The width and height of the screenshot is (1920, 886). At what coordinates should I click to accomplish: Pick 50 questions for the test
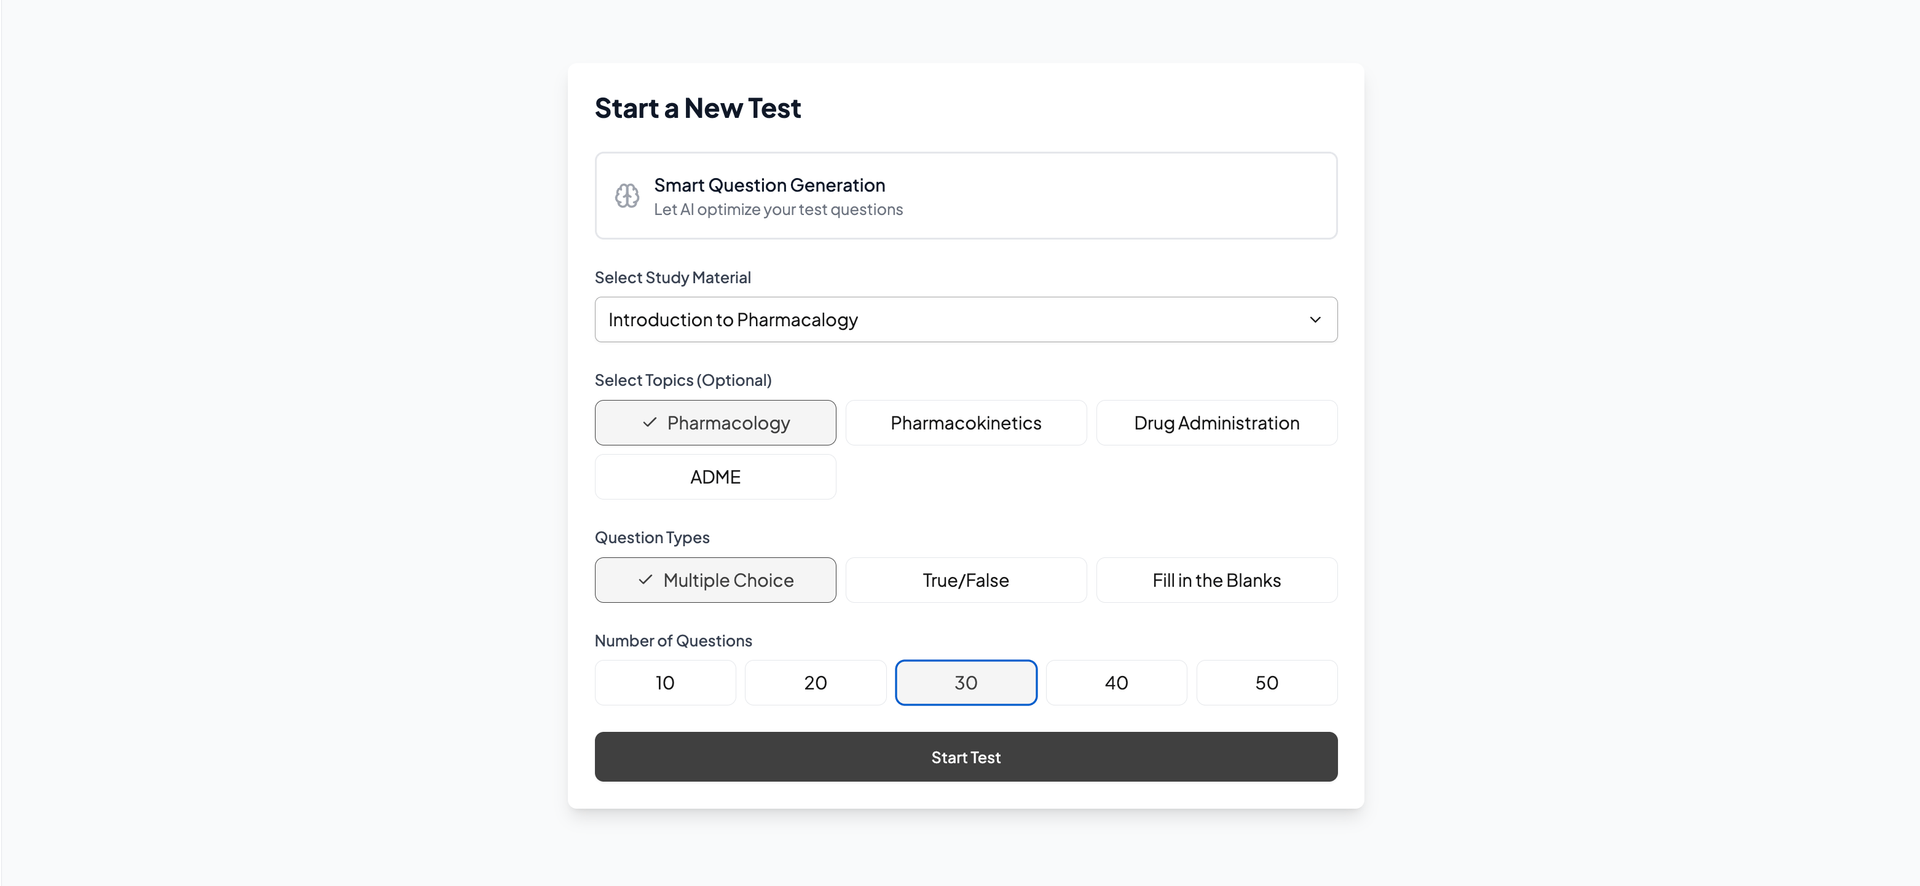click(1266, 683)
